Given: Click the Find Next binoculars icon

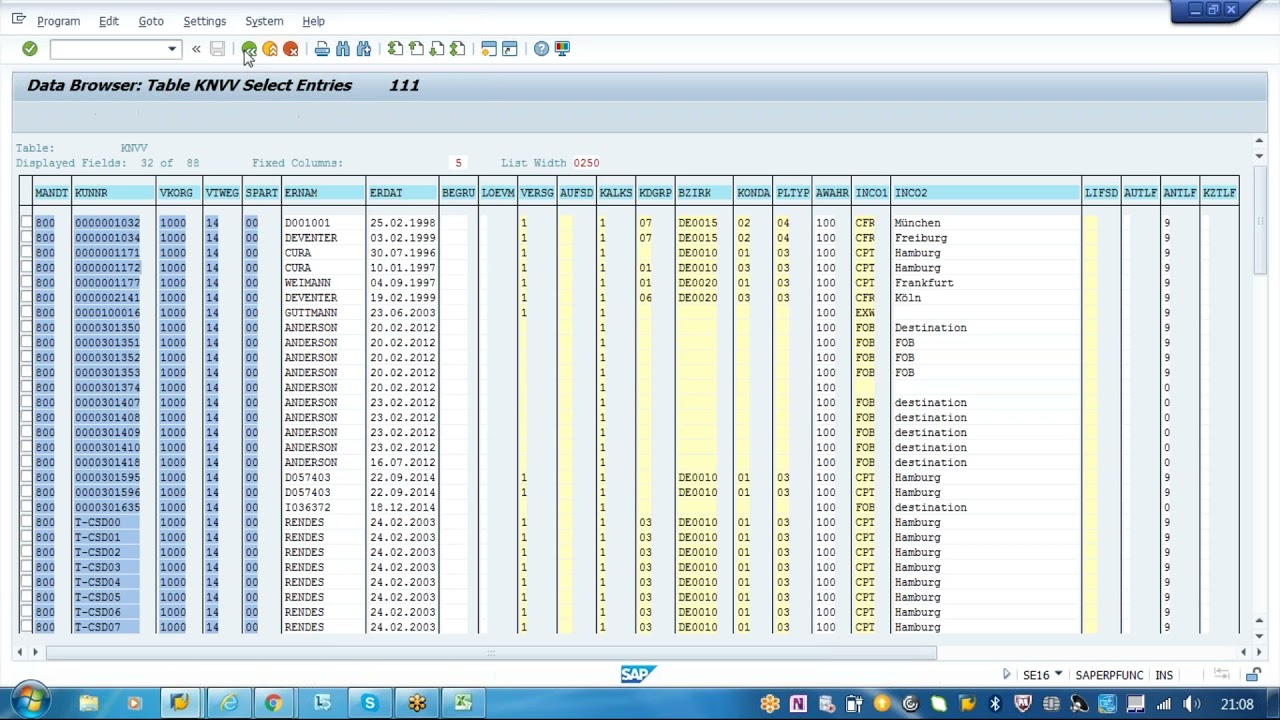Looking at the screenshot, I should click(x=364, y=49).
